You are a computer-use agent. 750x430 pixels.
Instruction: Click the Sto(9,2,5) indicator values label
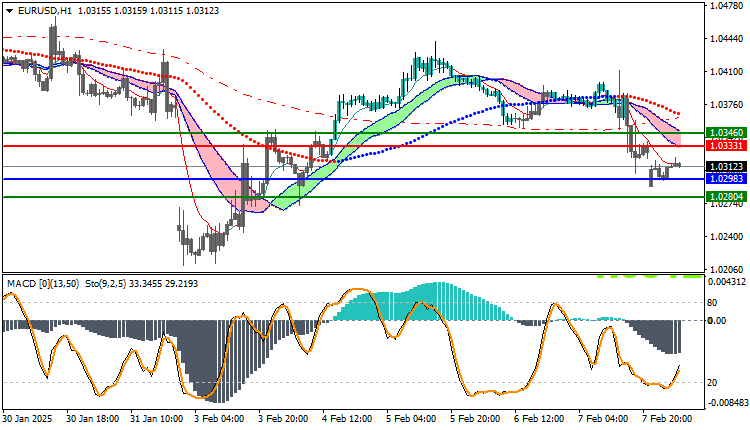pyautogui.click(x=142, y=284)
